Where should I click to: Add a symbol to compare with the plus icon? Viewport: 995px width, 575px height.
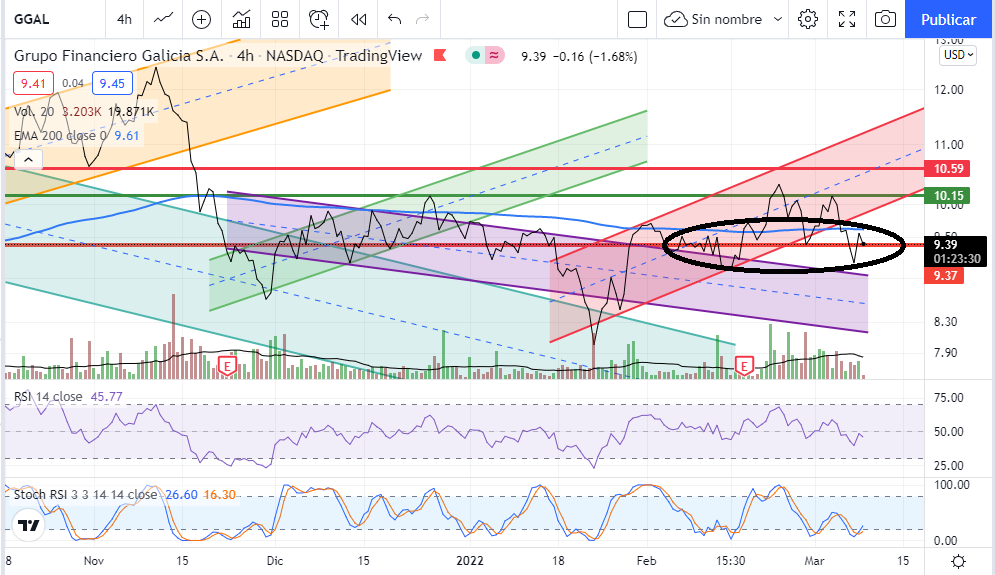tap(201, 20)
